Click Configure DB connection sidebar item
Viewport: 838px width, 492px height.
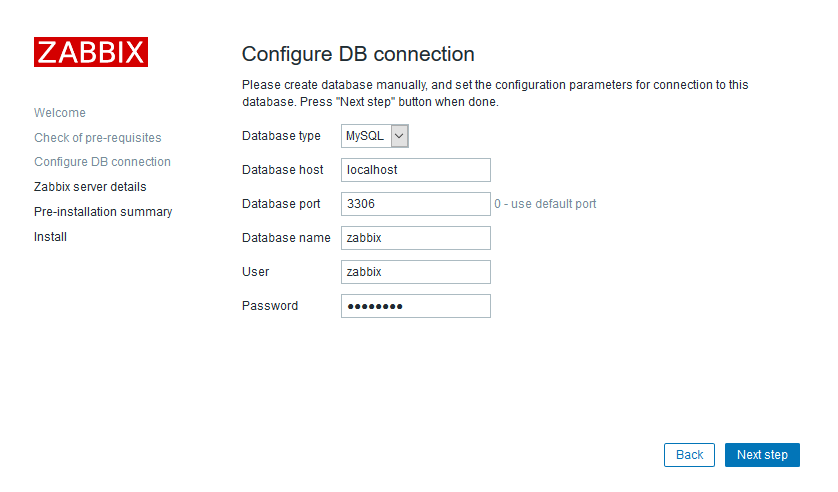pyautogui.click(x=102, y=162)
